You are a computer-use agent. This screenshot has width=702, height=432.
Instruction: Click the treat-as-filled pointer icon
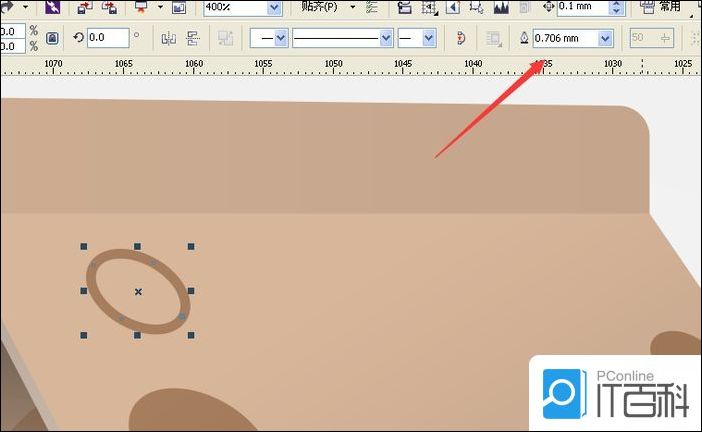click(x=476, y=7)
